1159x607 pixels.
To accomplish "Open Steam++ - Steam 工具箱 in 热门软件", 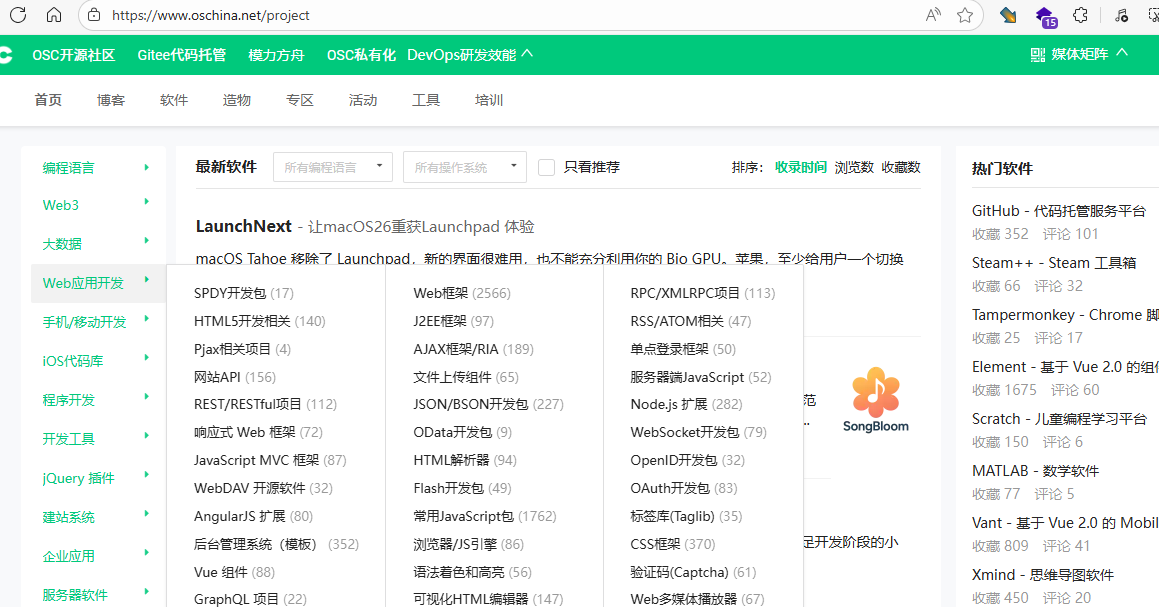I will click(x=1054, y=262).
